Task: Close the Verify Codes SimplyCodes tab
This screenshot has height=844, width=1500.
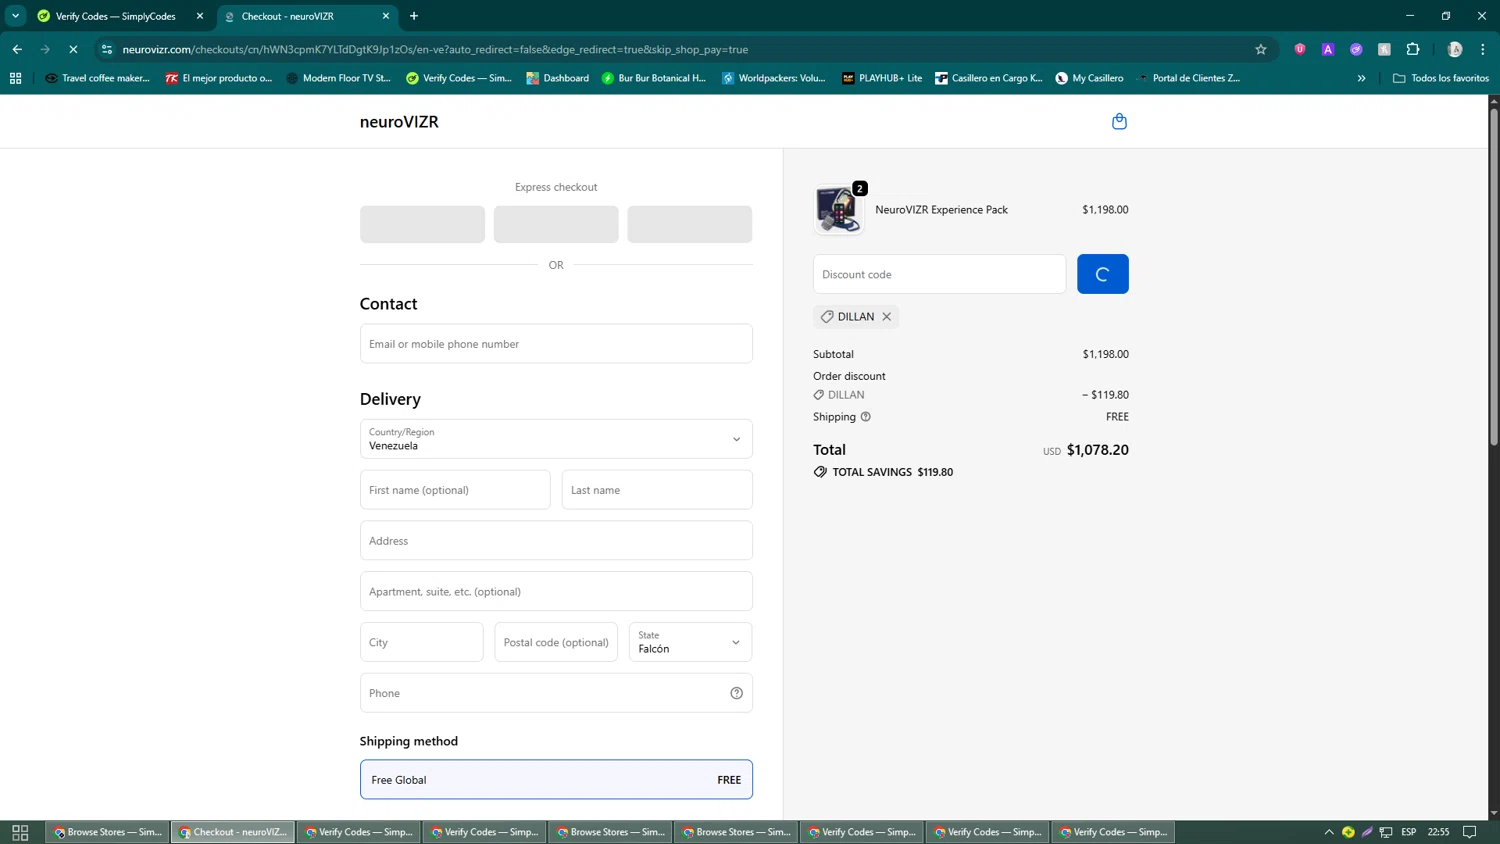Action: click(x=200, y=16)
